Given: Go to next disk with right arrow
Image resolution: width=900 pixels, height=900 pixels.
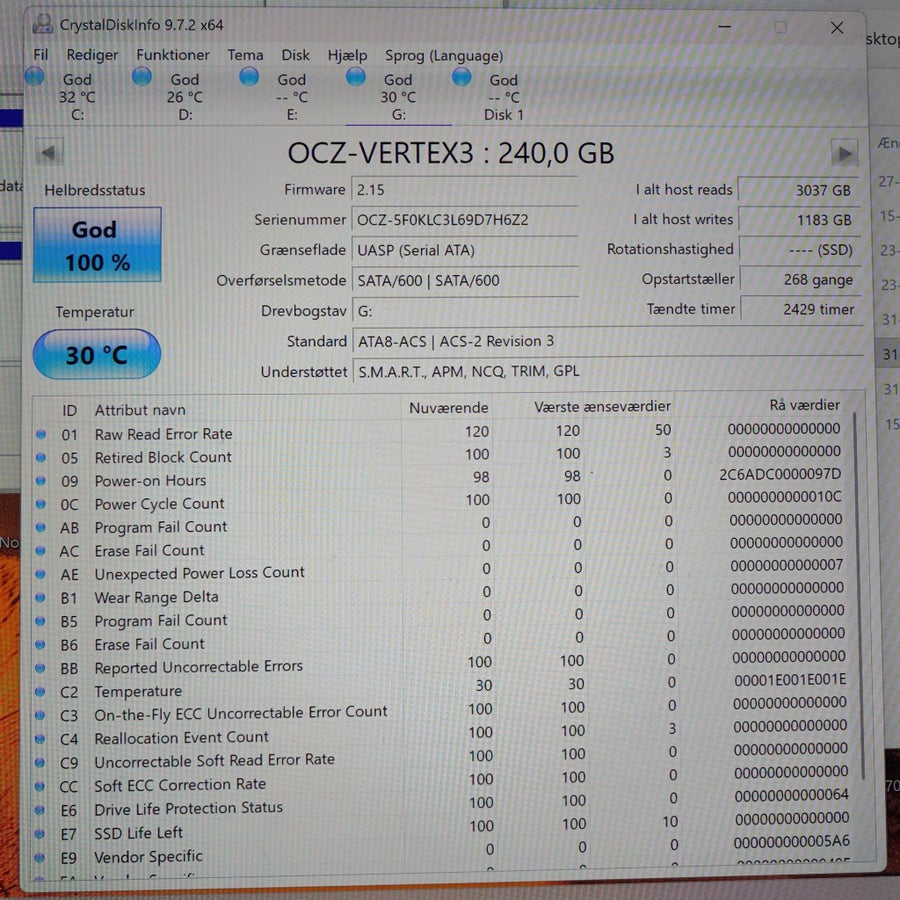Looking at the screenshot, I should coord(844,153).
